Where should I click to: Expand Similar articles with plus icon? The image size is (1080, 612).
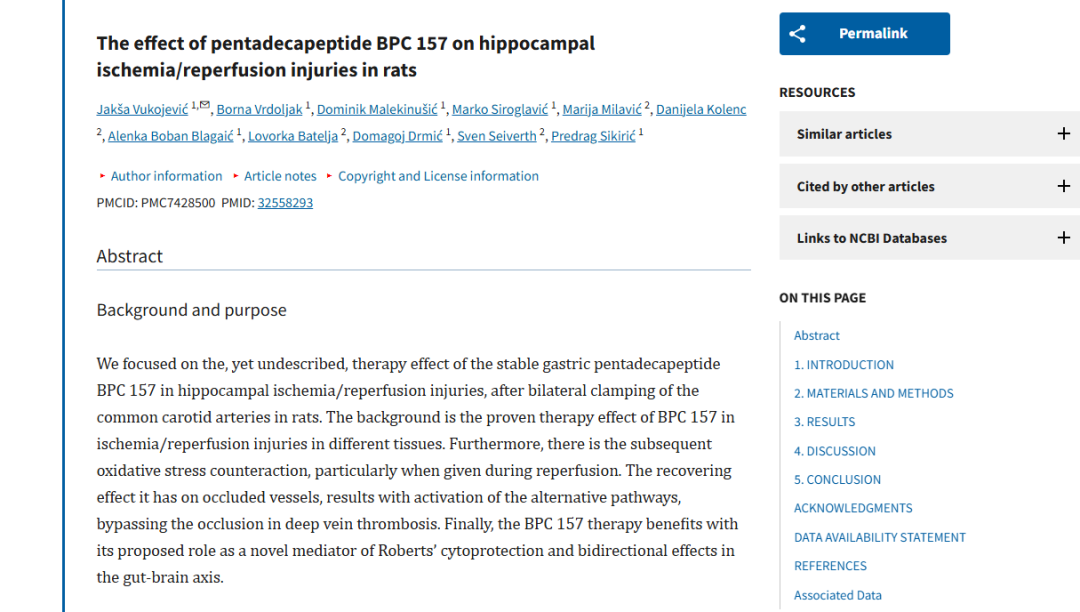(1063, 134)
